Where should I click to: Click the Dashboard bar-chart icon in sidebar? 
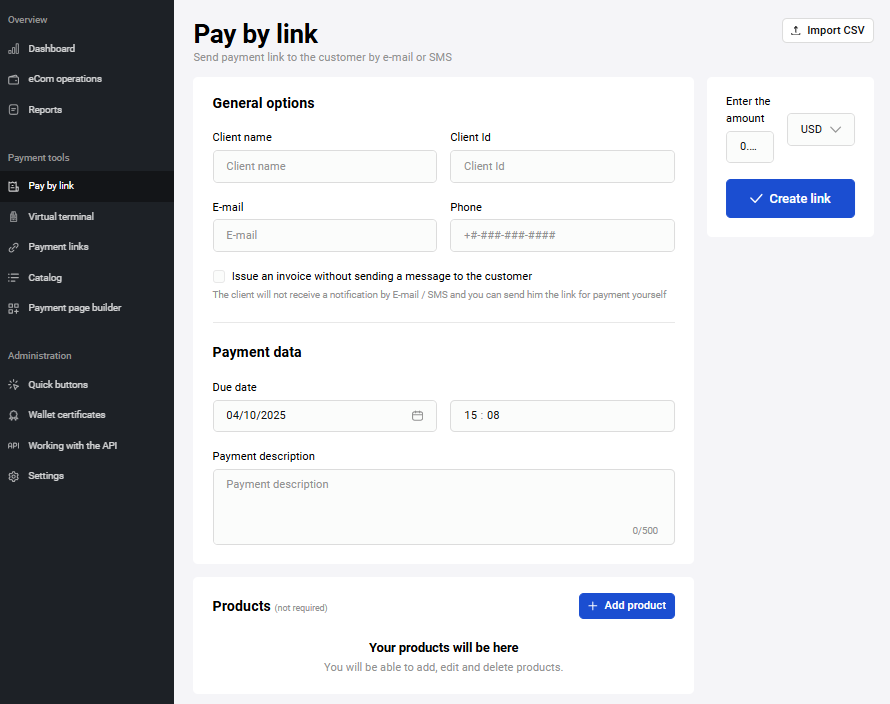click(13, 49)
